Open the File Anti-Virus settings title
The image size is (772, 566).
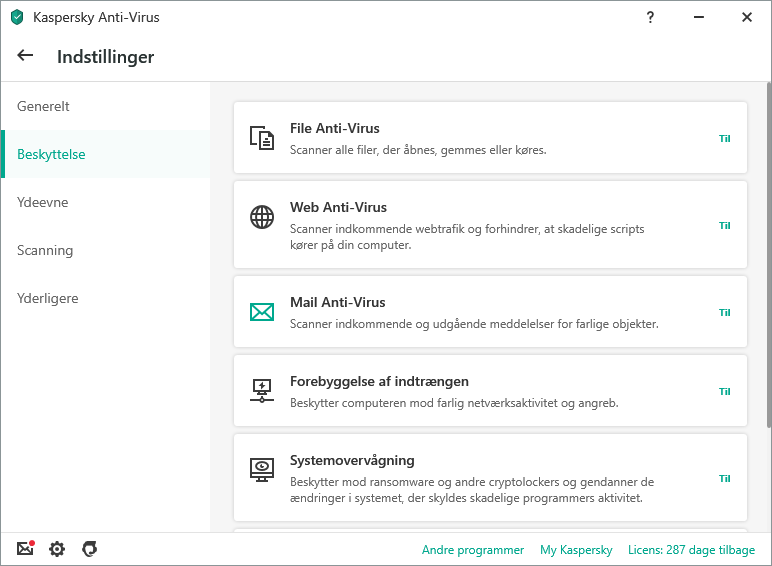[x=335, y=128]
